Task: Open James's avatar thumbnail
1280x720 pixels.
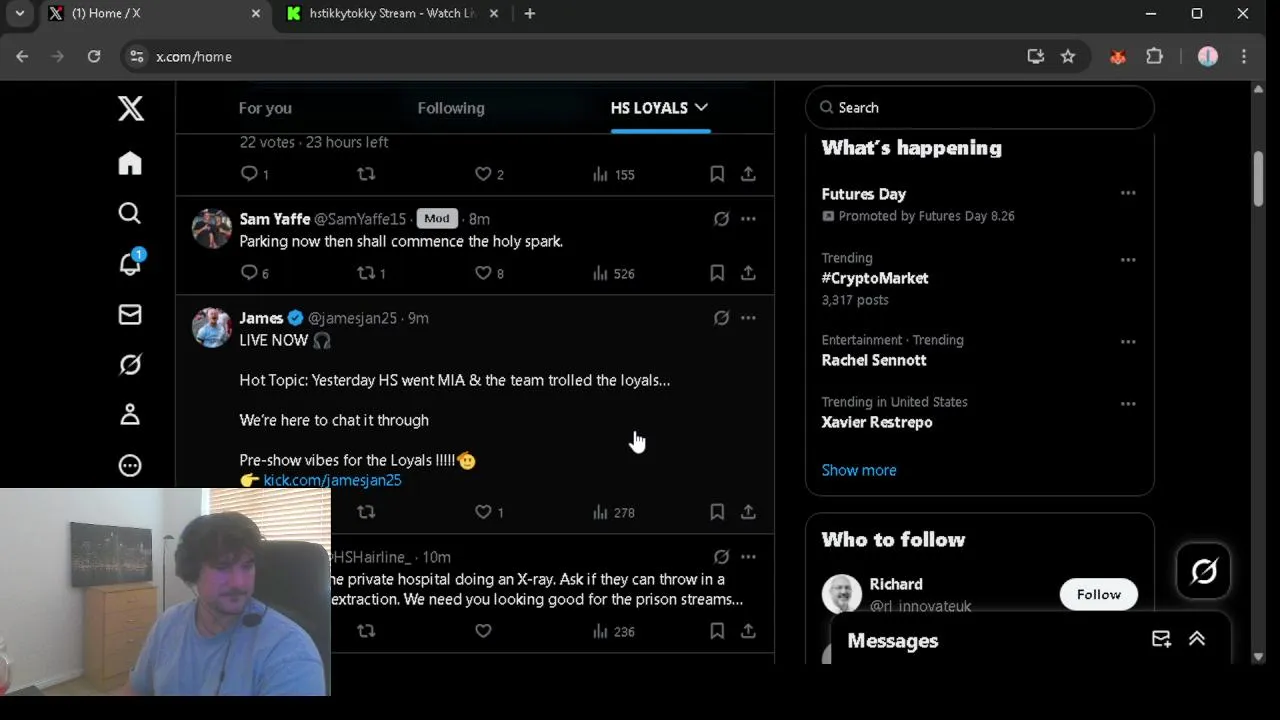Action: point(212,328)
